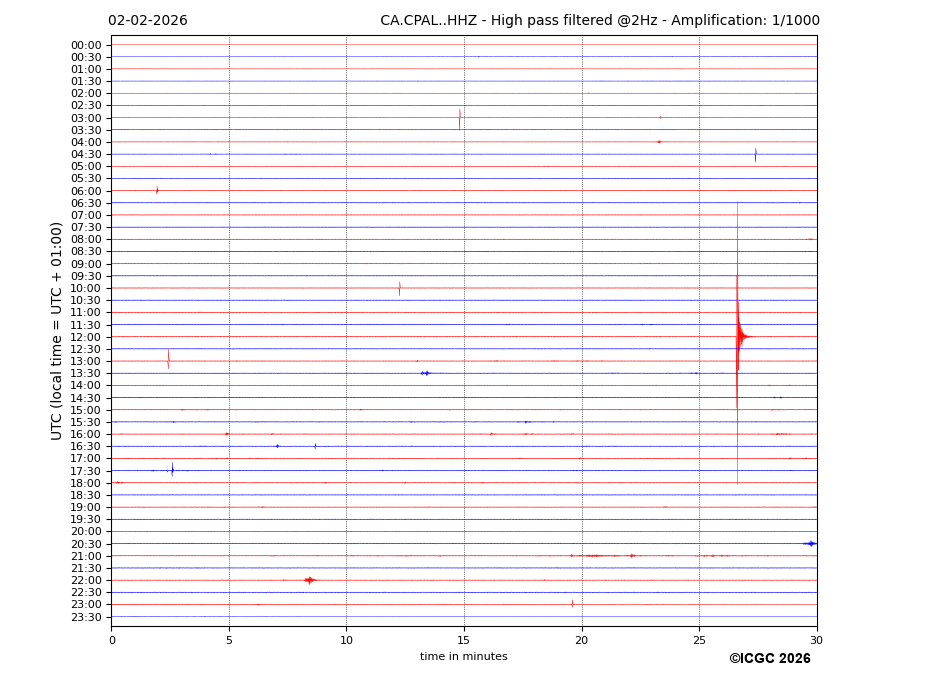The image size is (927, 696).
Task: Click the blue event at end of 20:30 trace
Action: point(810,544)
